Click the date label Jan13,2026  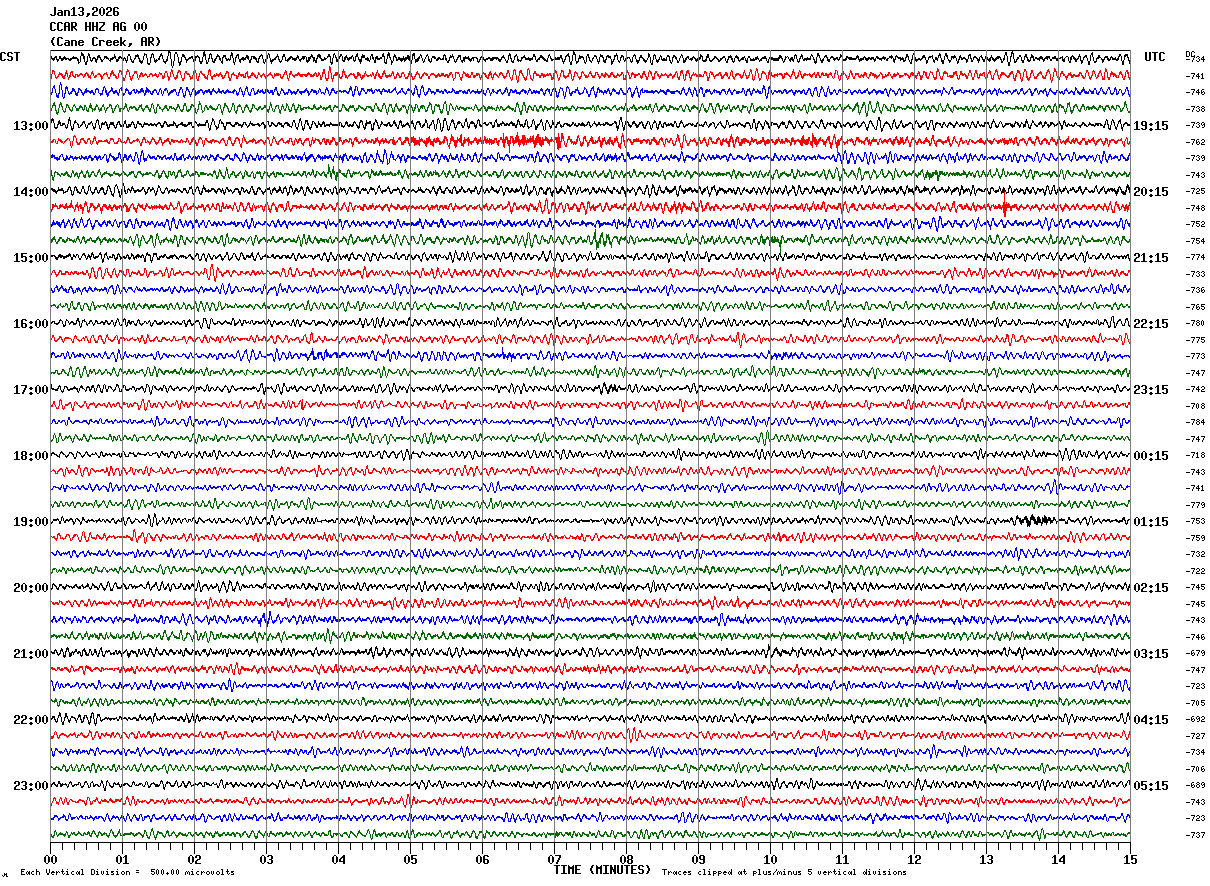84,12
